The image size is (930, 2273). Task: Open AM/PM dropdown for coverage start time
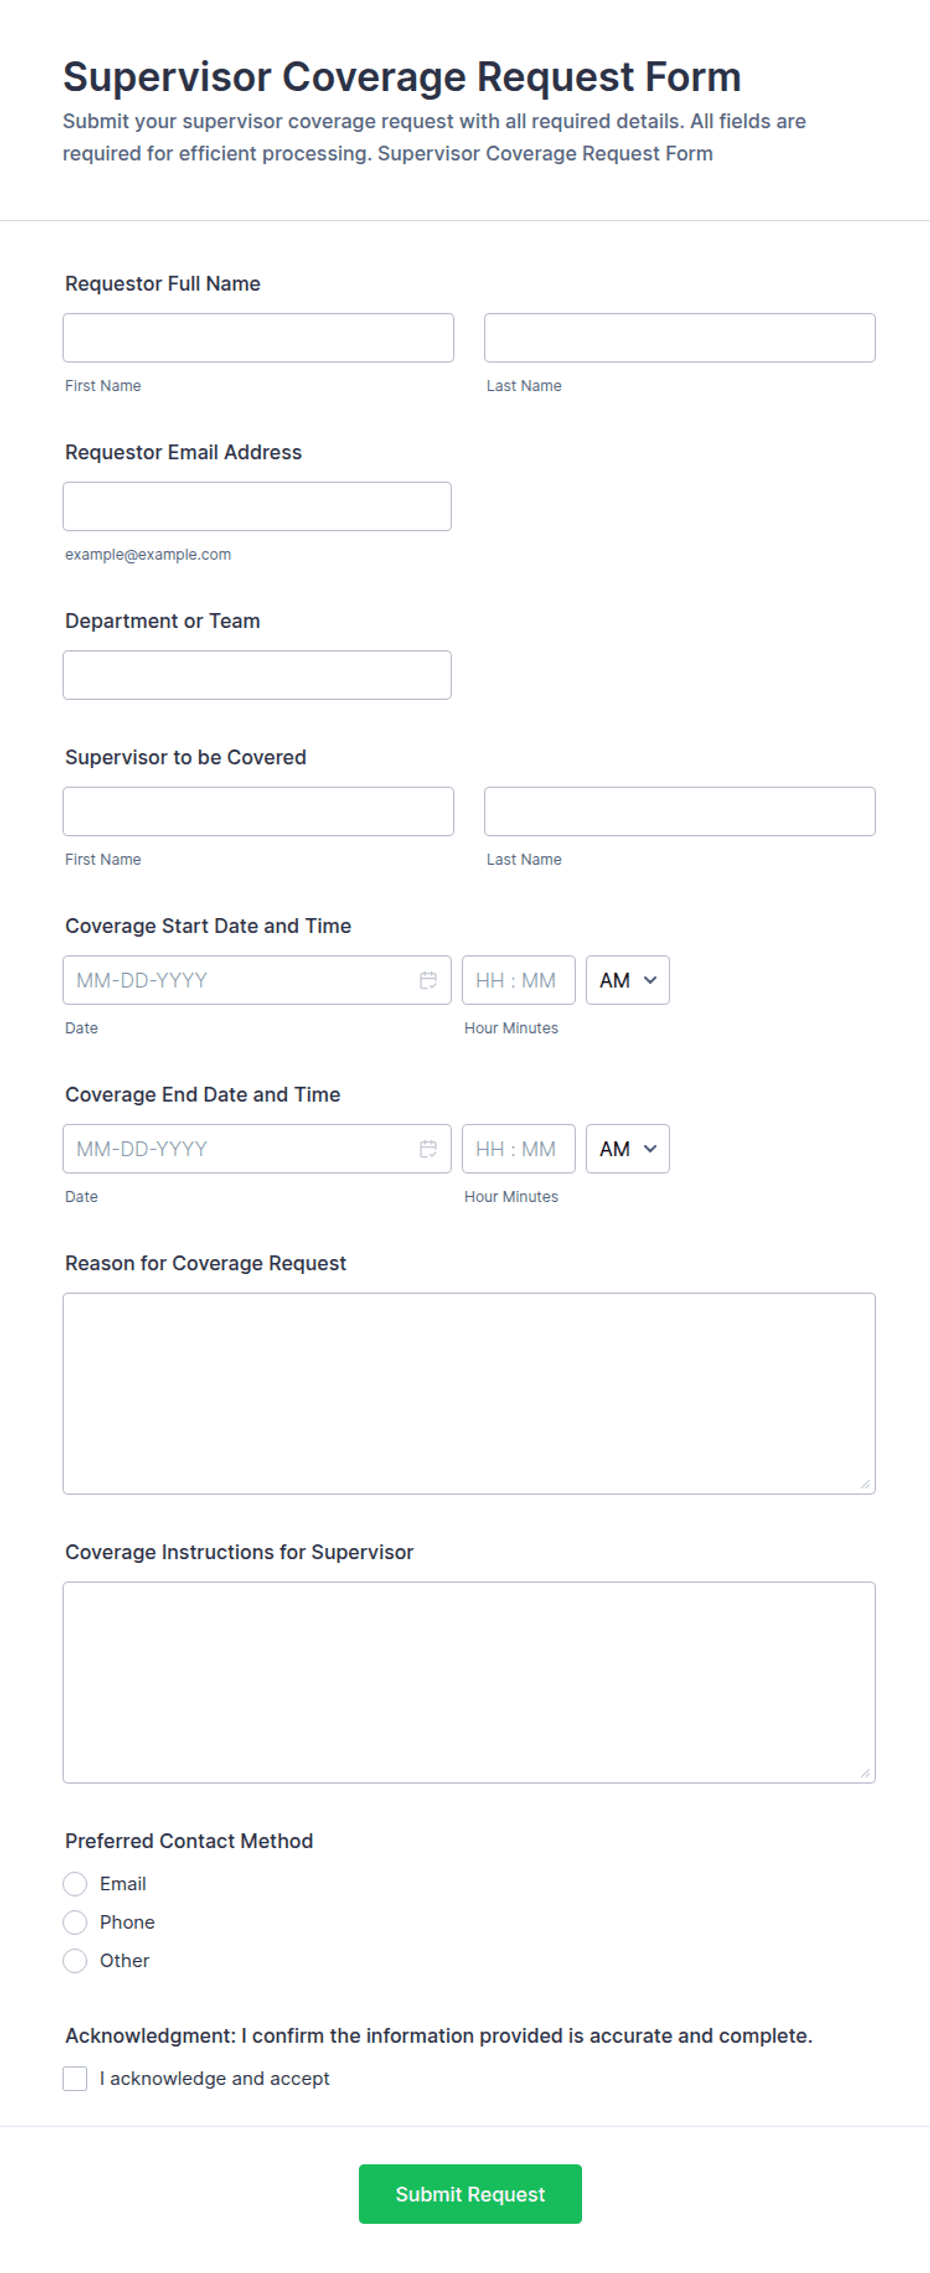coord(627,980)
